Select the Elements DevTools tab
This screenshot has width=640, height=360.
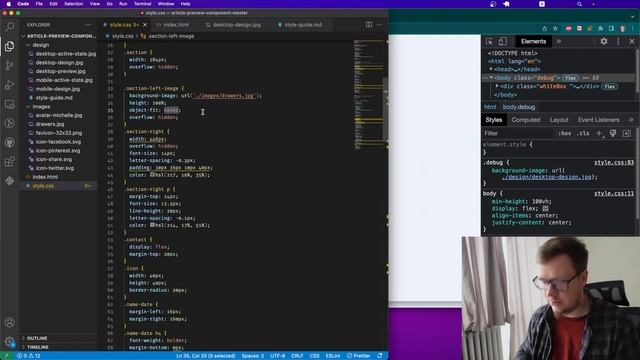[x=533, y=41]
